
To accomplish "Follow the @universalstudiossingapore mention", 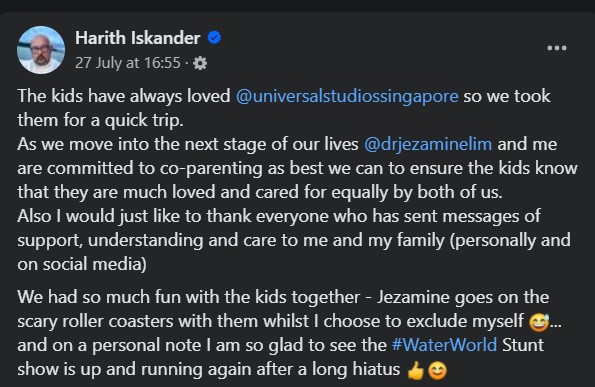I will point(347,96).
